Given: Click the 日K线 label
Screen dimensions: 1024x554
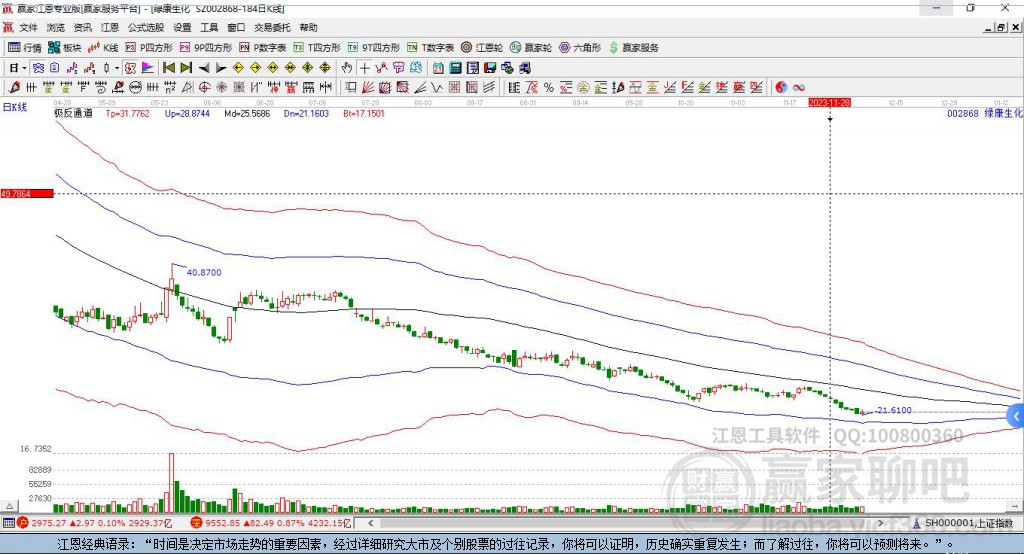Looking at the screenshot, I should tap(15, 107).
